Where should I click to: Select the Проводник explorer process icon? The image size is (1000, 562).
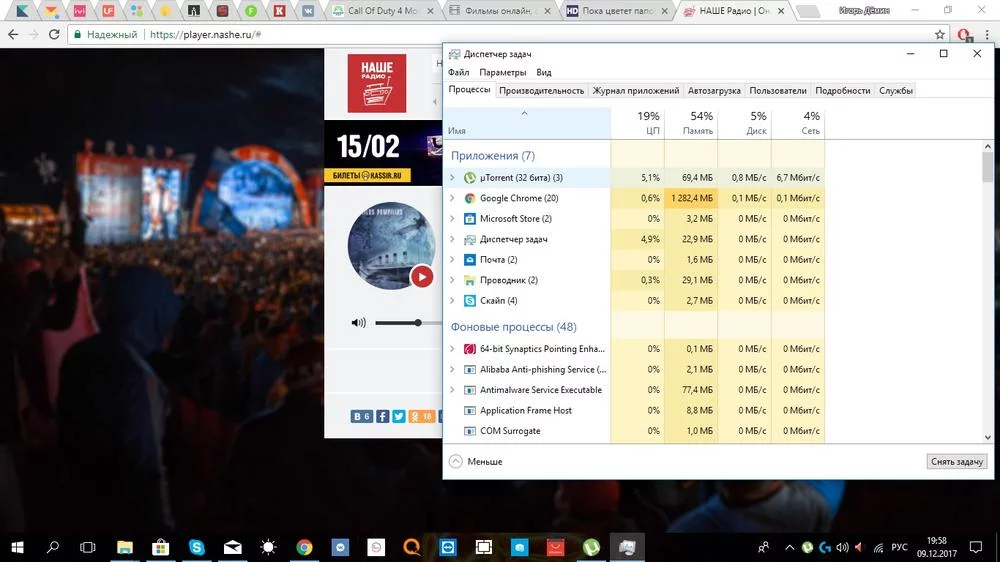469,280
